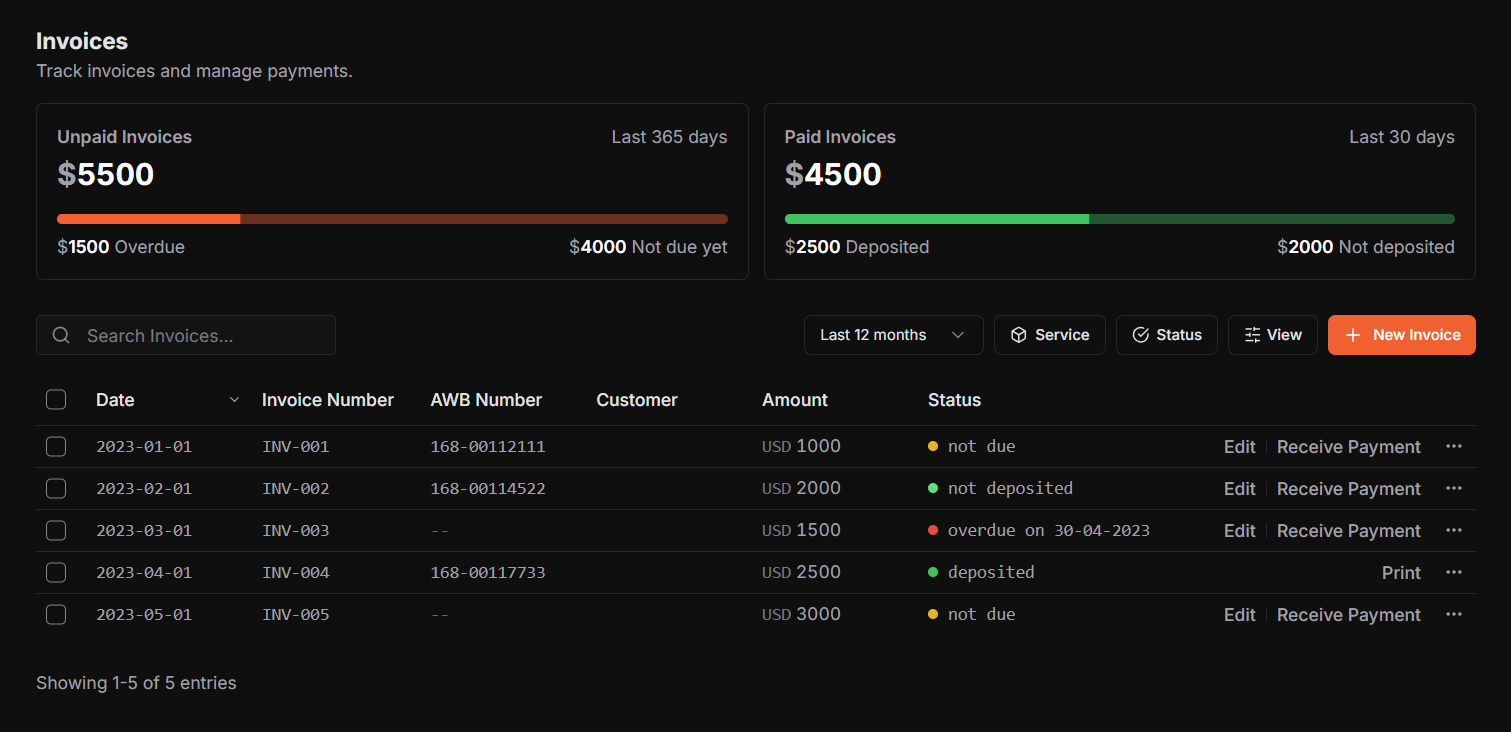Image resolution: width=1511 pixels, height=732 pixels.
Task: Select the checkbox for invoice INV-003
Action: pyautogui.click(x=56, y=530)
